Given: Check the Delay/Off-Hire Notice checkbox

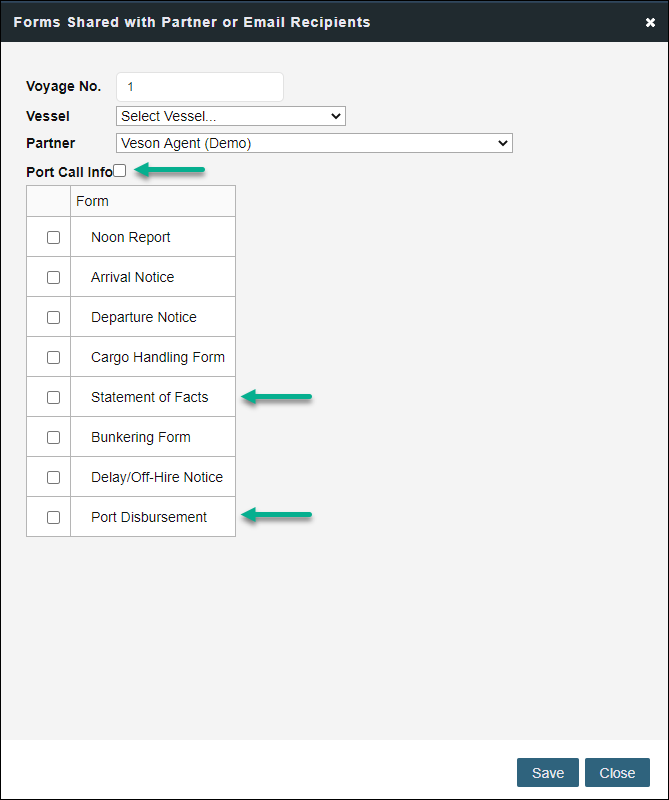Looking at the screenshot, I should pyautogui.click(x=53, y=477).
